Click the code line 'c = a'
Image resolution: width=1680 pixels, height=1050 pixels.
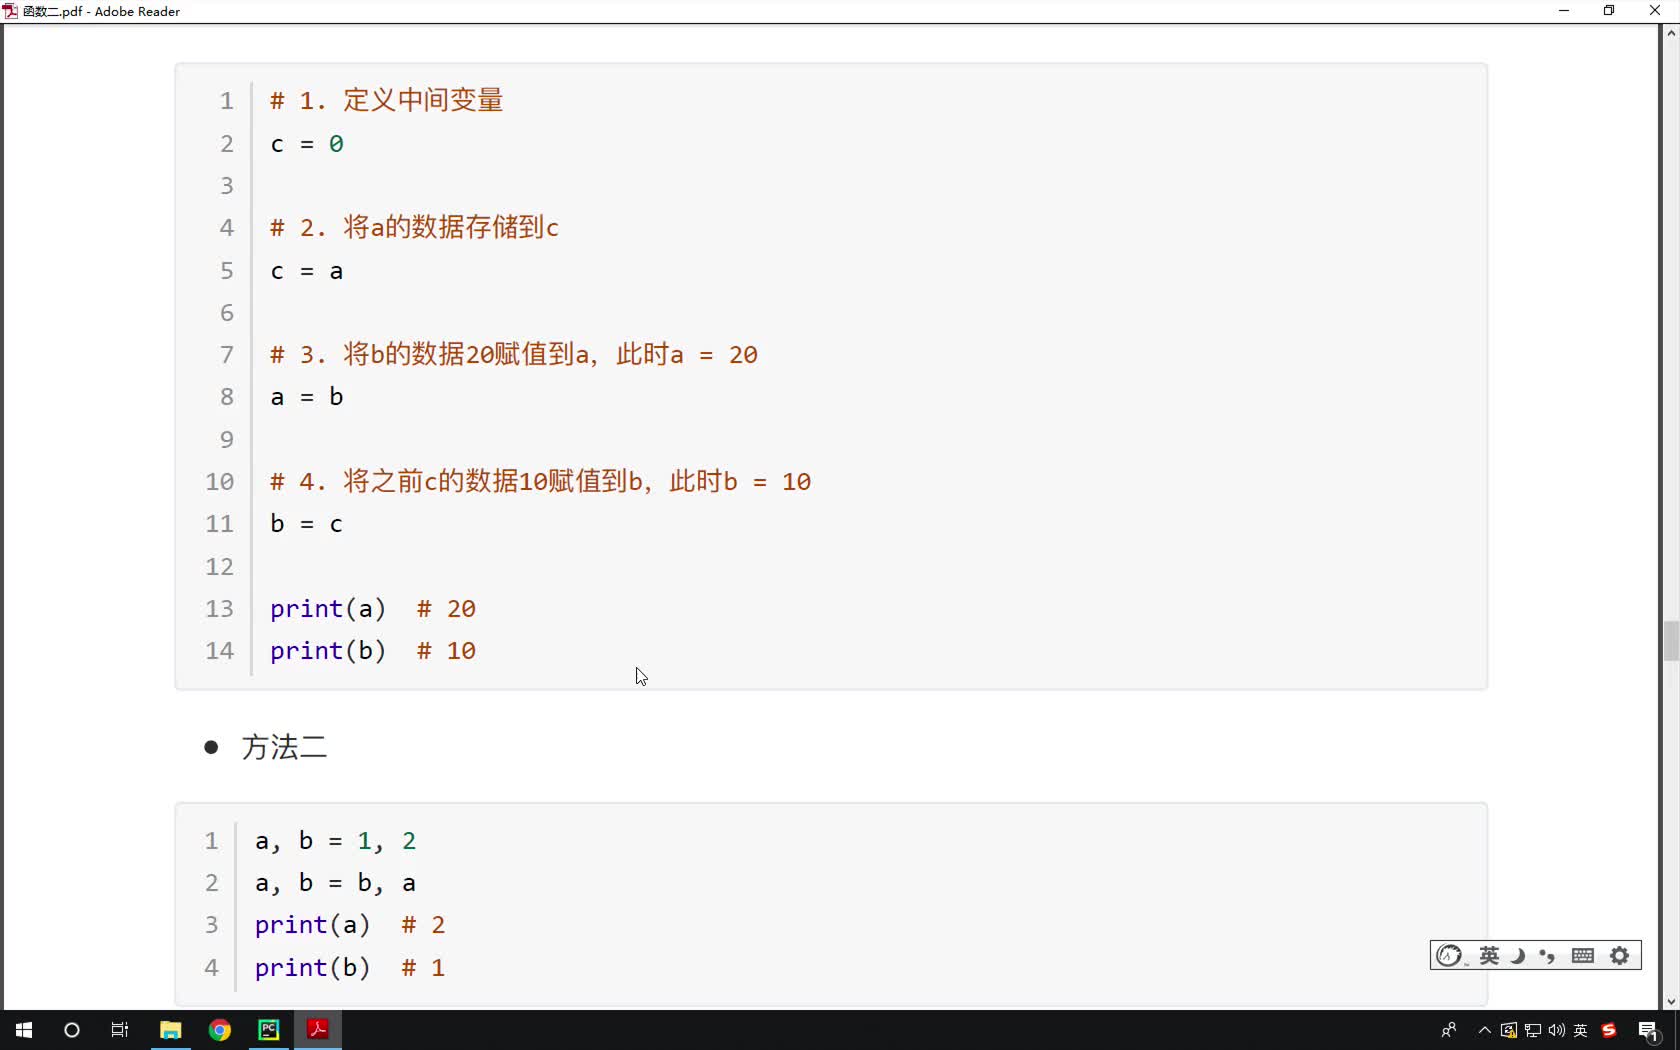pyautogui.click(x=307, y=271)
